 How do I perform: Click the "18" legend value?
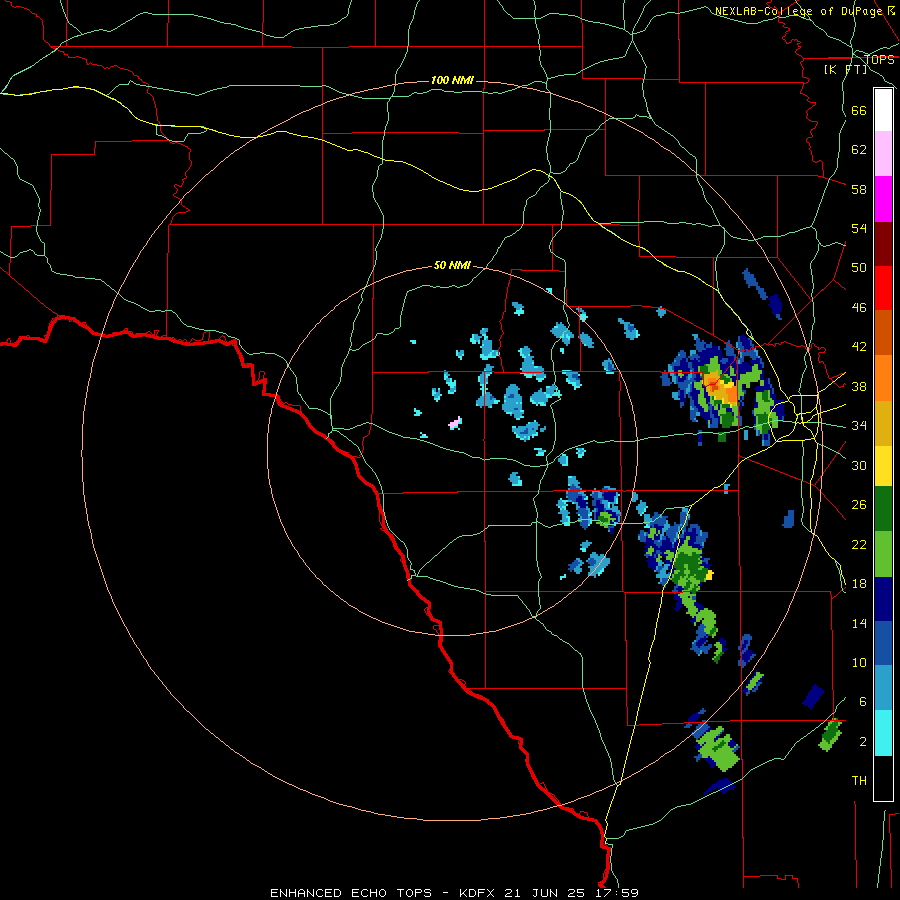click(x=859, y=584)
